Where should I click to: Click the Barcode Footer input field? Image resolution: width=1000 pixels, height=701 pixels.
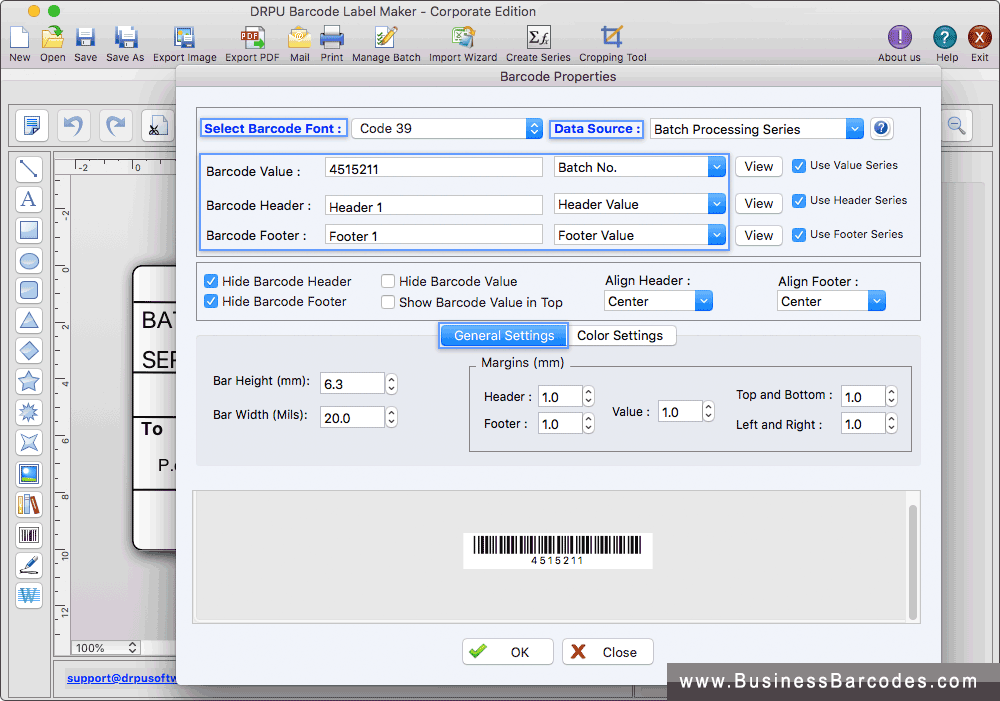coord(434,235)
